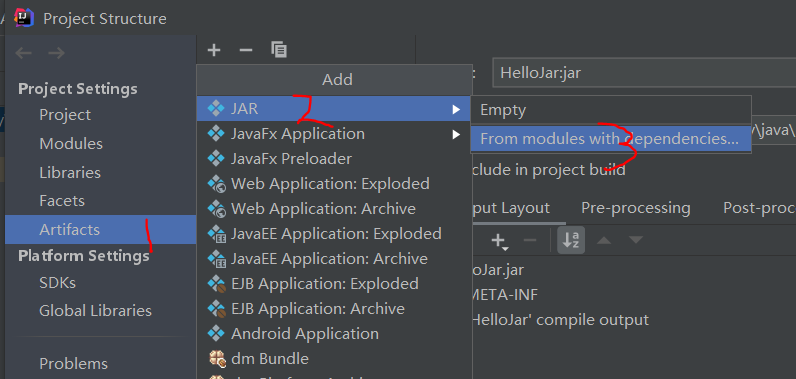The image size is (796, 379).
Task: Click the IntelliJ IDEA logo in the title bar
Action: 24,18
